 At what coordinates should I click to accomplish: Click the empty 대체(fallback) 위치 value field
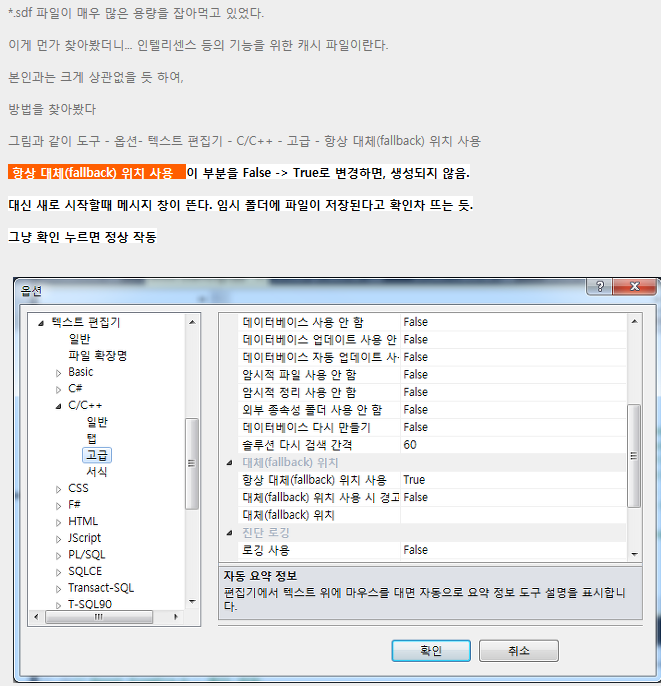tap(513, 515)
